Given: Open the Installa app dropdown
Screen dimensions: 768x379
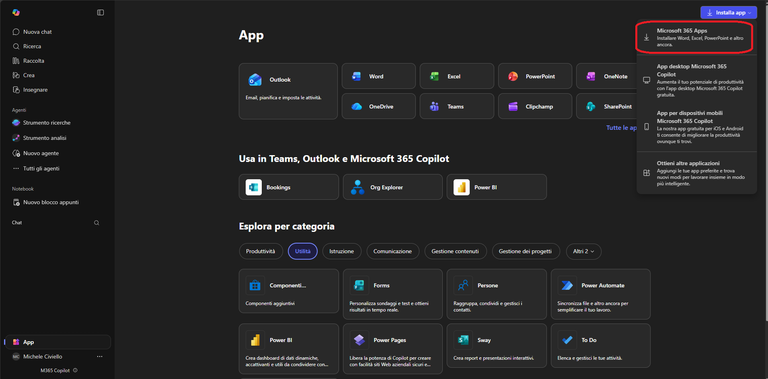Looking at the screenshot, I should [728, 12].
